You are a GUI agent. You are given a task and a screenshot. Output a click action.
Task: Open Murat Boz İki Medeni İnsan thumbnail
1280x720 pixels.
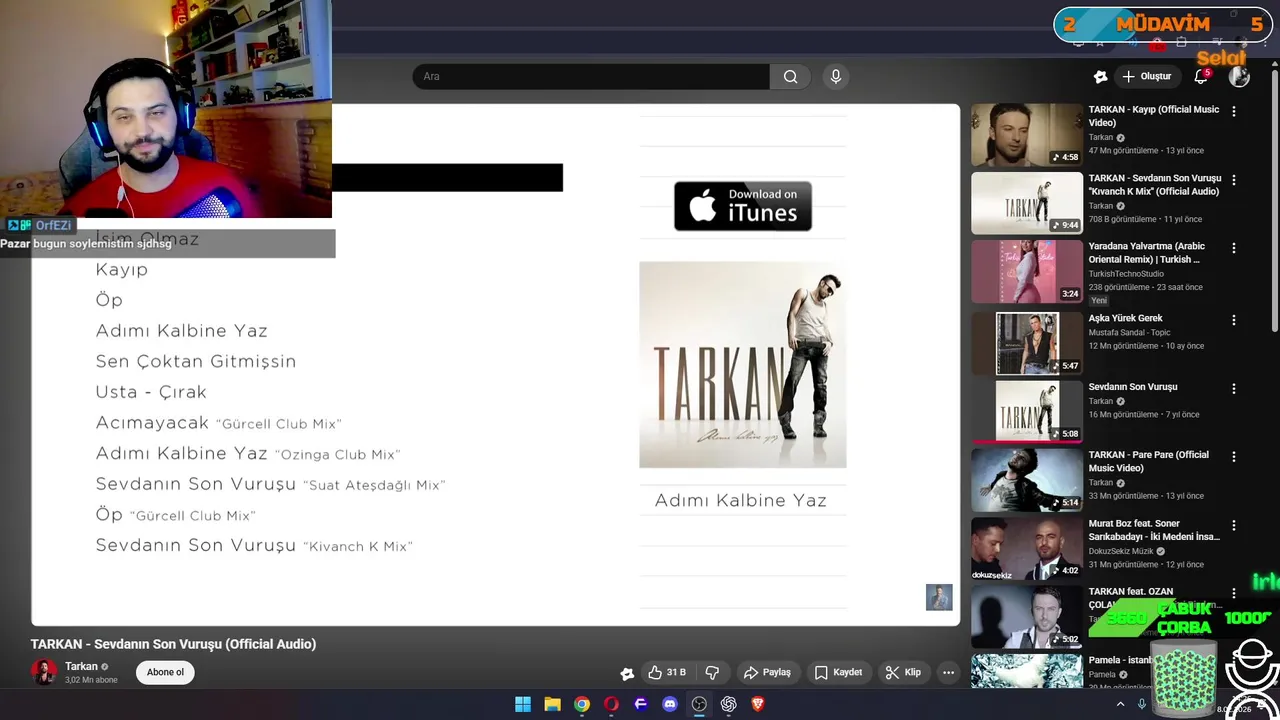click(x=1027, y=548)
